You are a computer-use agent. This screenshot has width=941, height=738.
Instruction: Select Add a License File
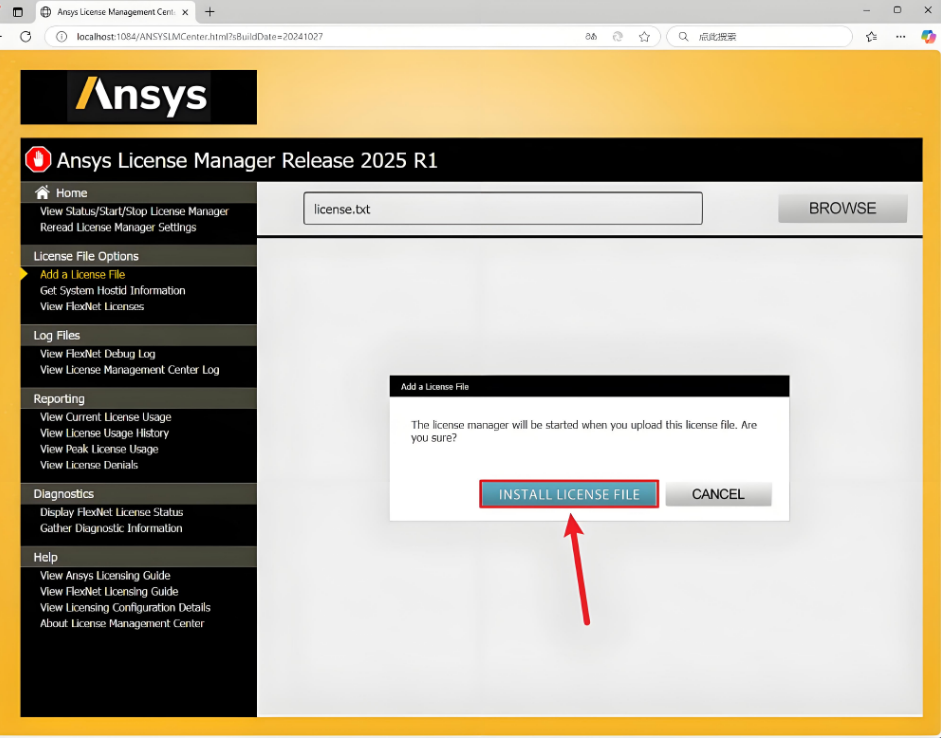tap(83, 275)
